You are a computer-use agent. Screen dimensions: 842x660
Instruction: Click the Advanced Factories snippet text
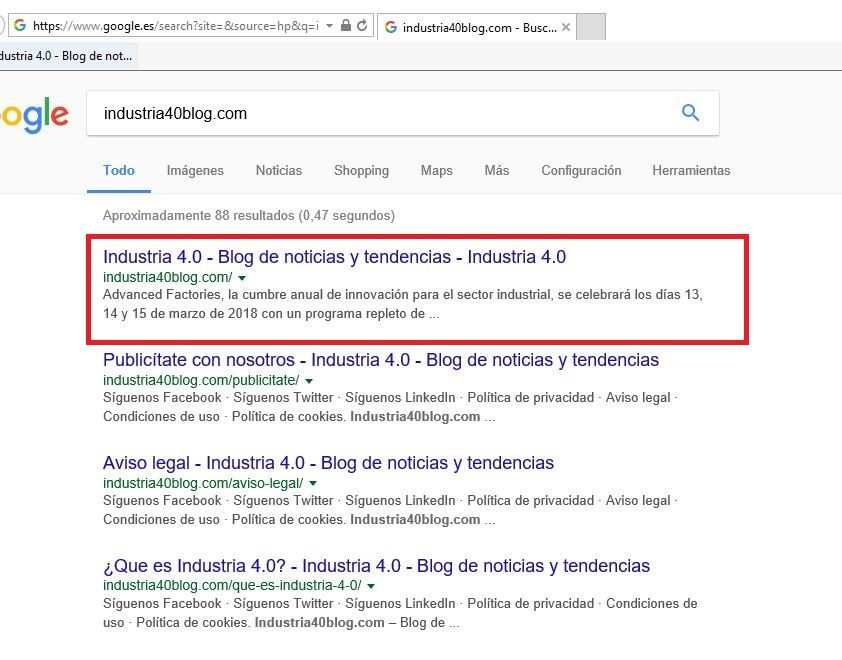click(403, 304)
